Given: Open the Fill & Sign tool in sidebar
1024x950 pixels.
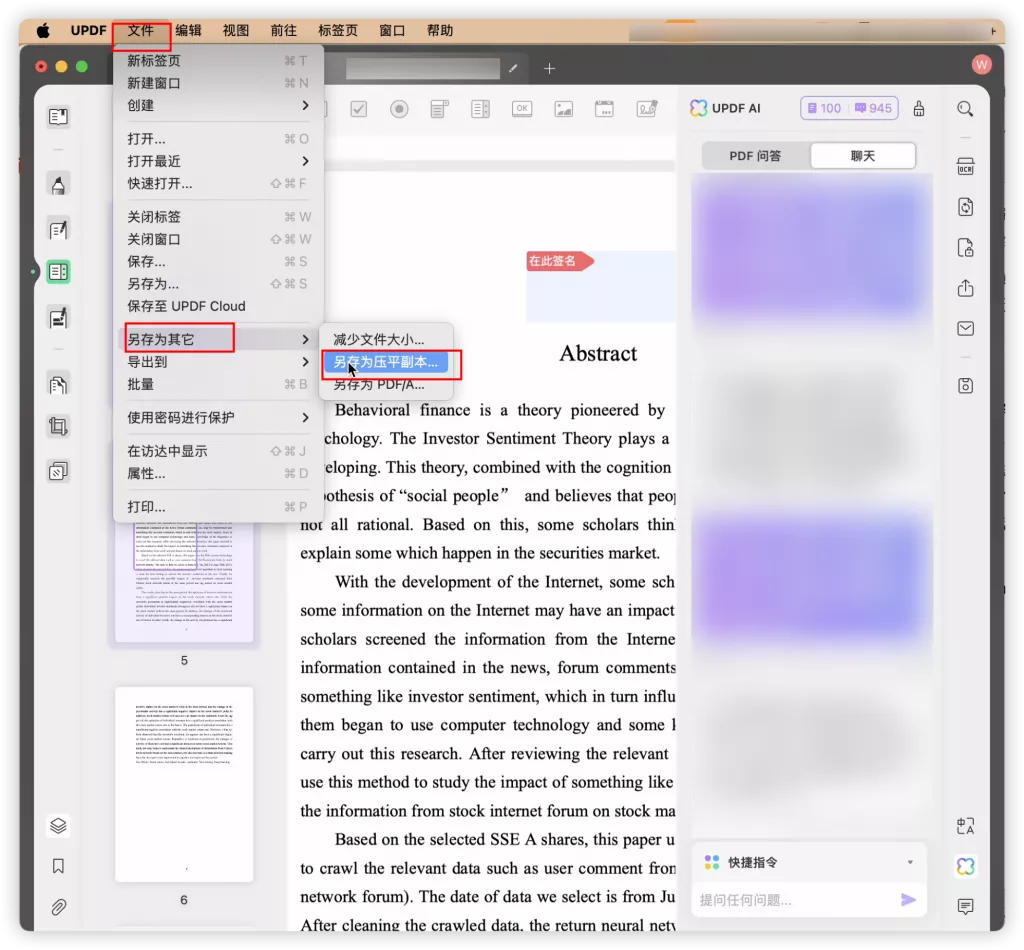Looking at the screenshot, I should coord(58,318).
